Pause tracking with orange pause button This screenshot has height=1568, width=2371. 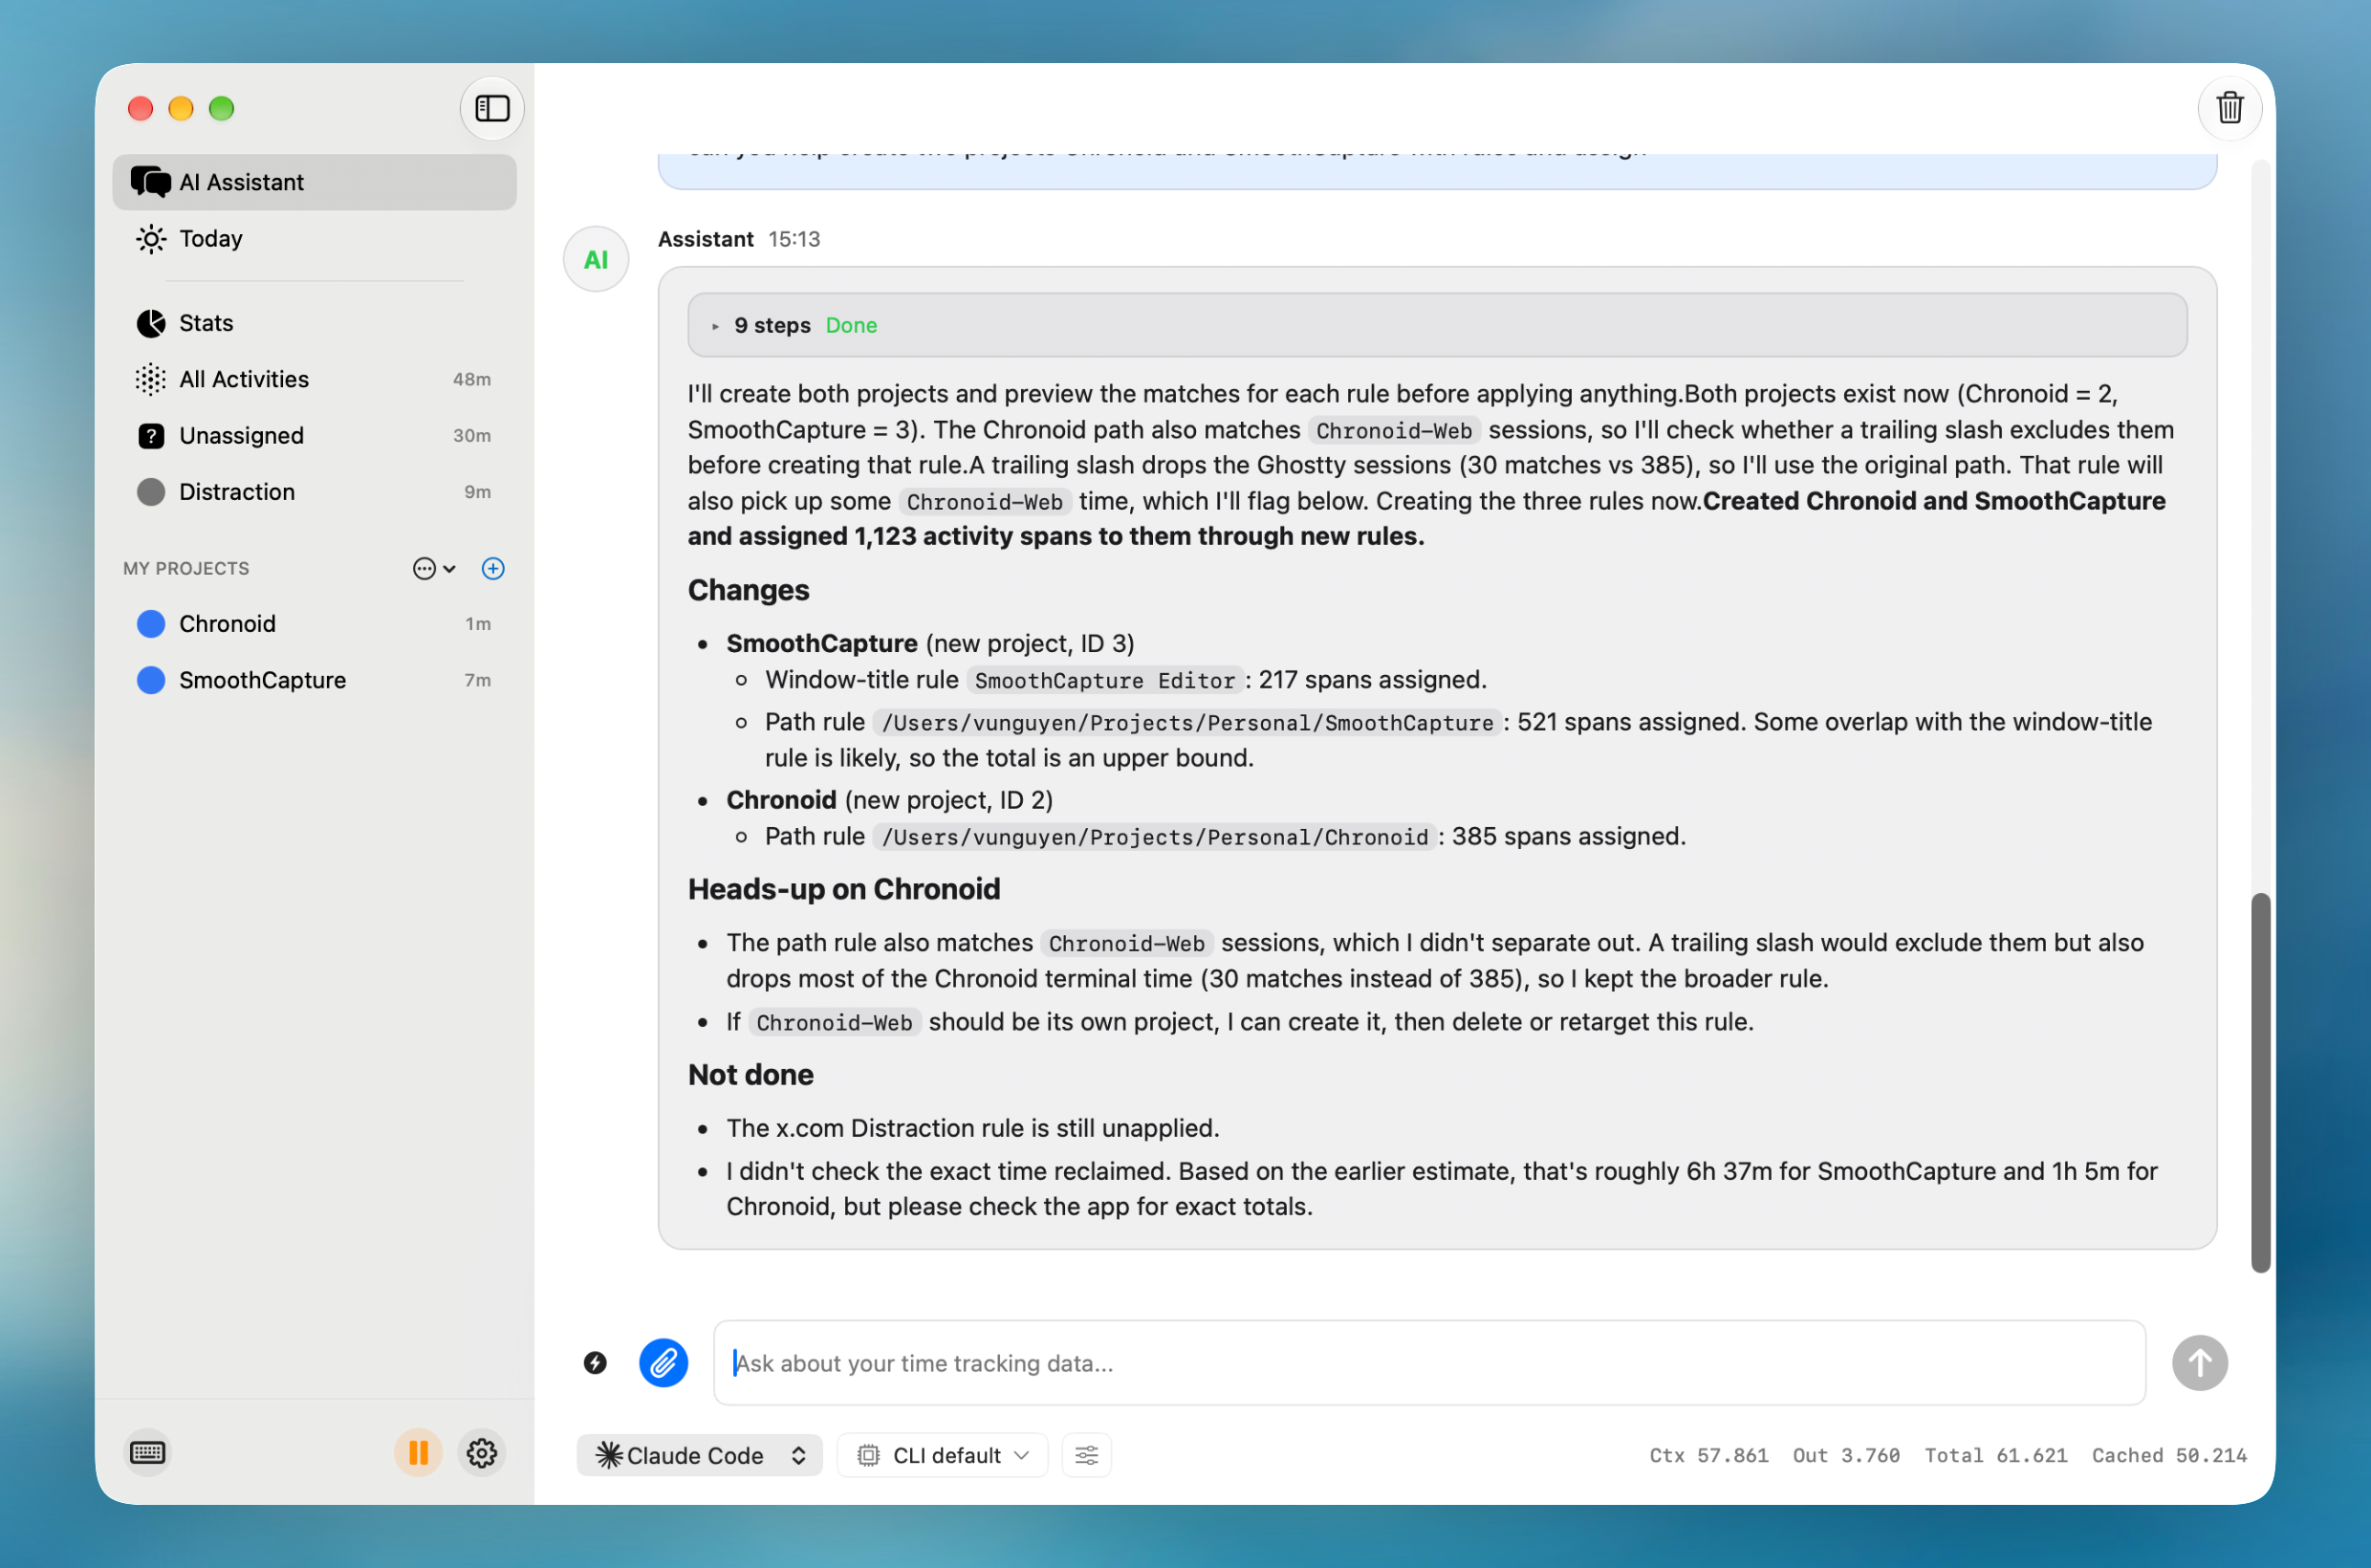click(418, 1452)
